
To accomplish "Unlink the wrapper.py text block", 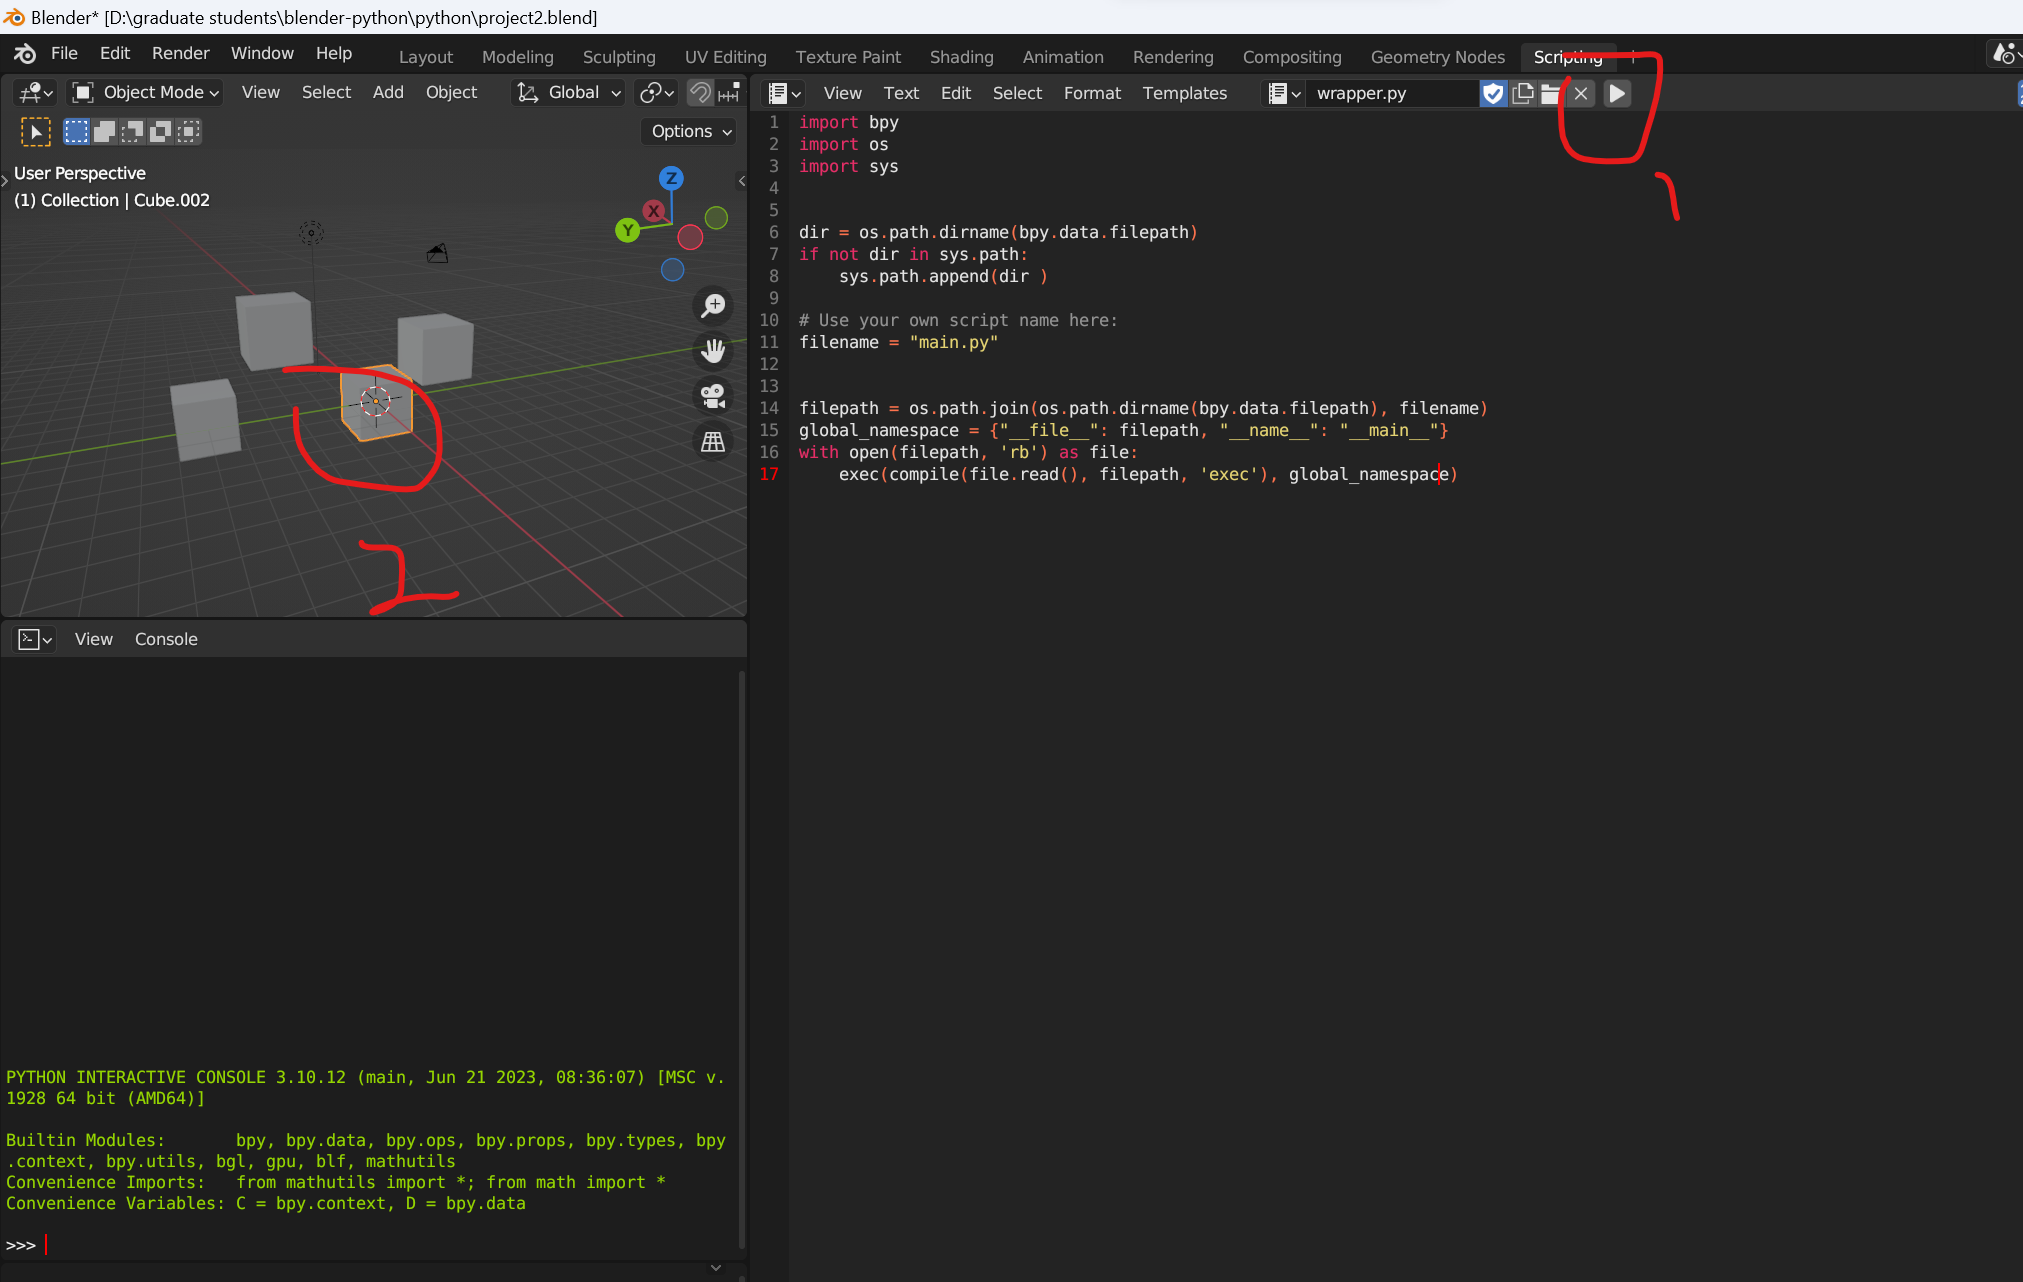I will (x=1581, y=93).
